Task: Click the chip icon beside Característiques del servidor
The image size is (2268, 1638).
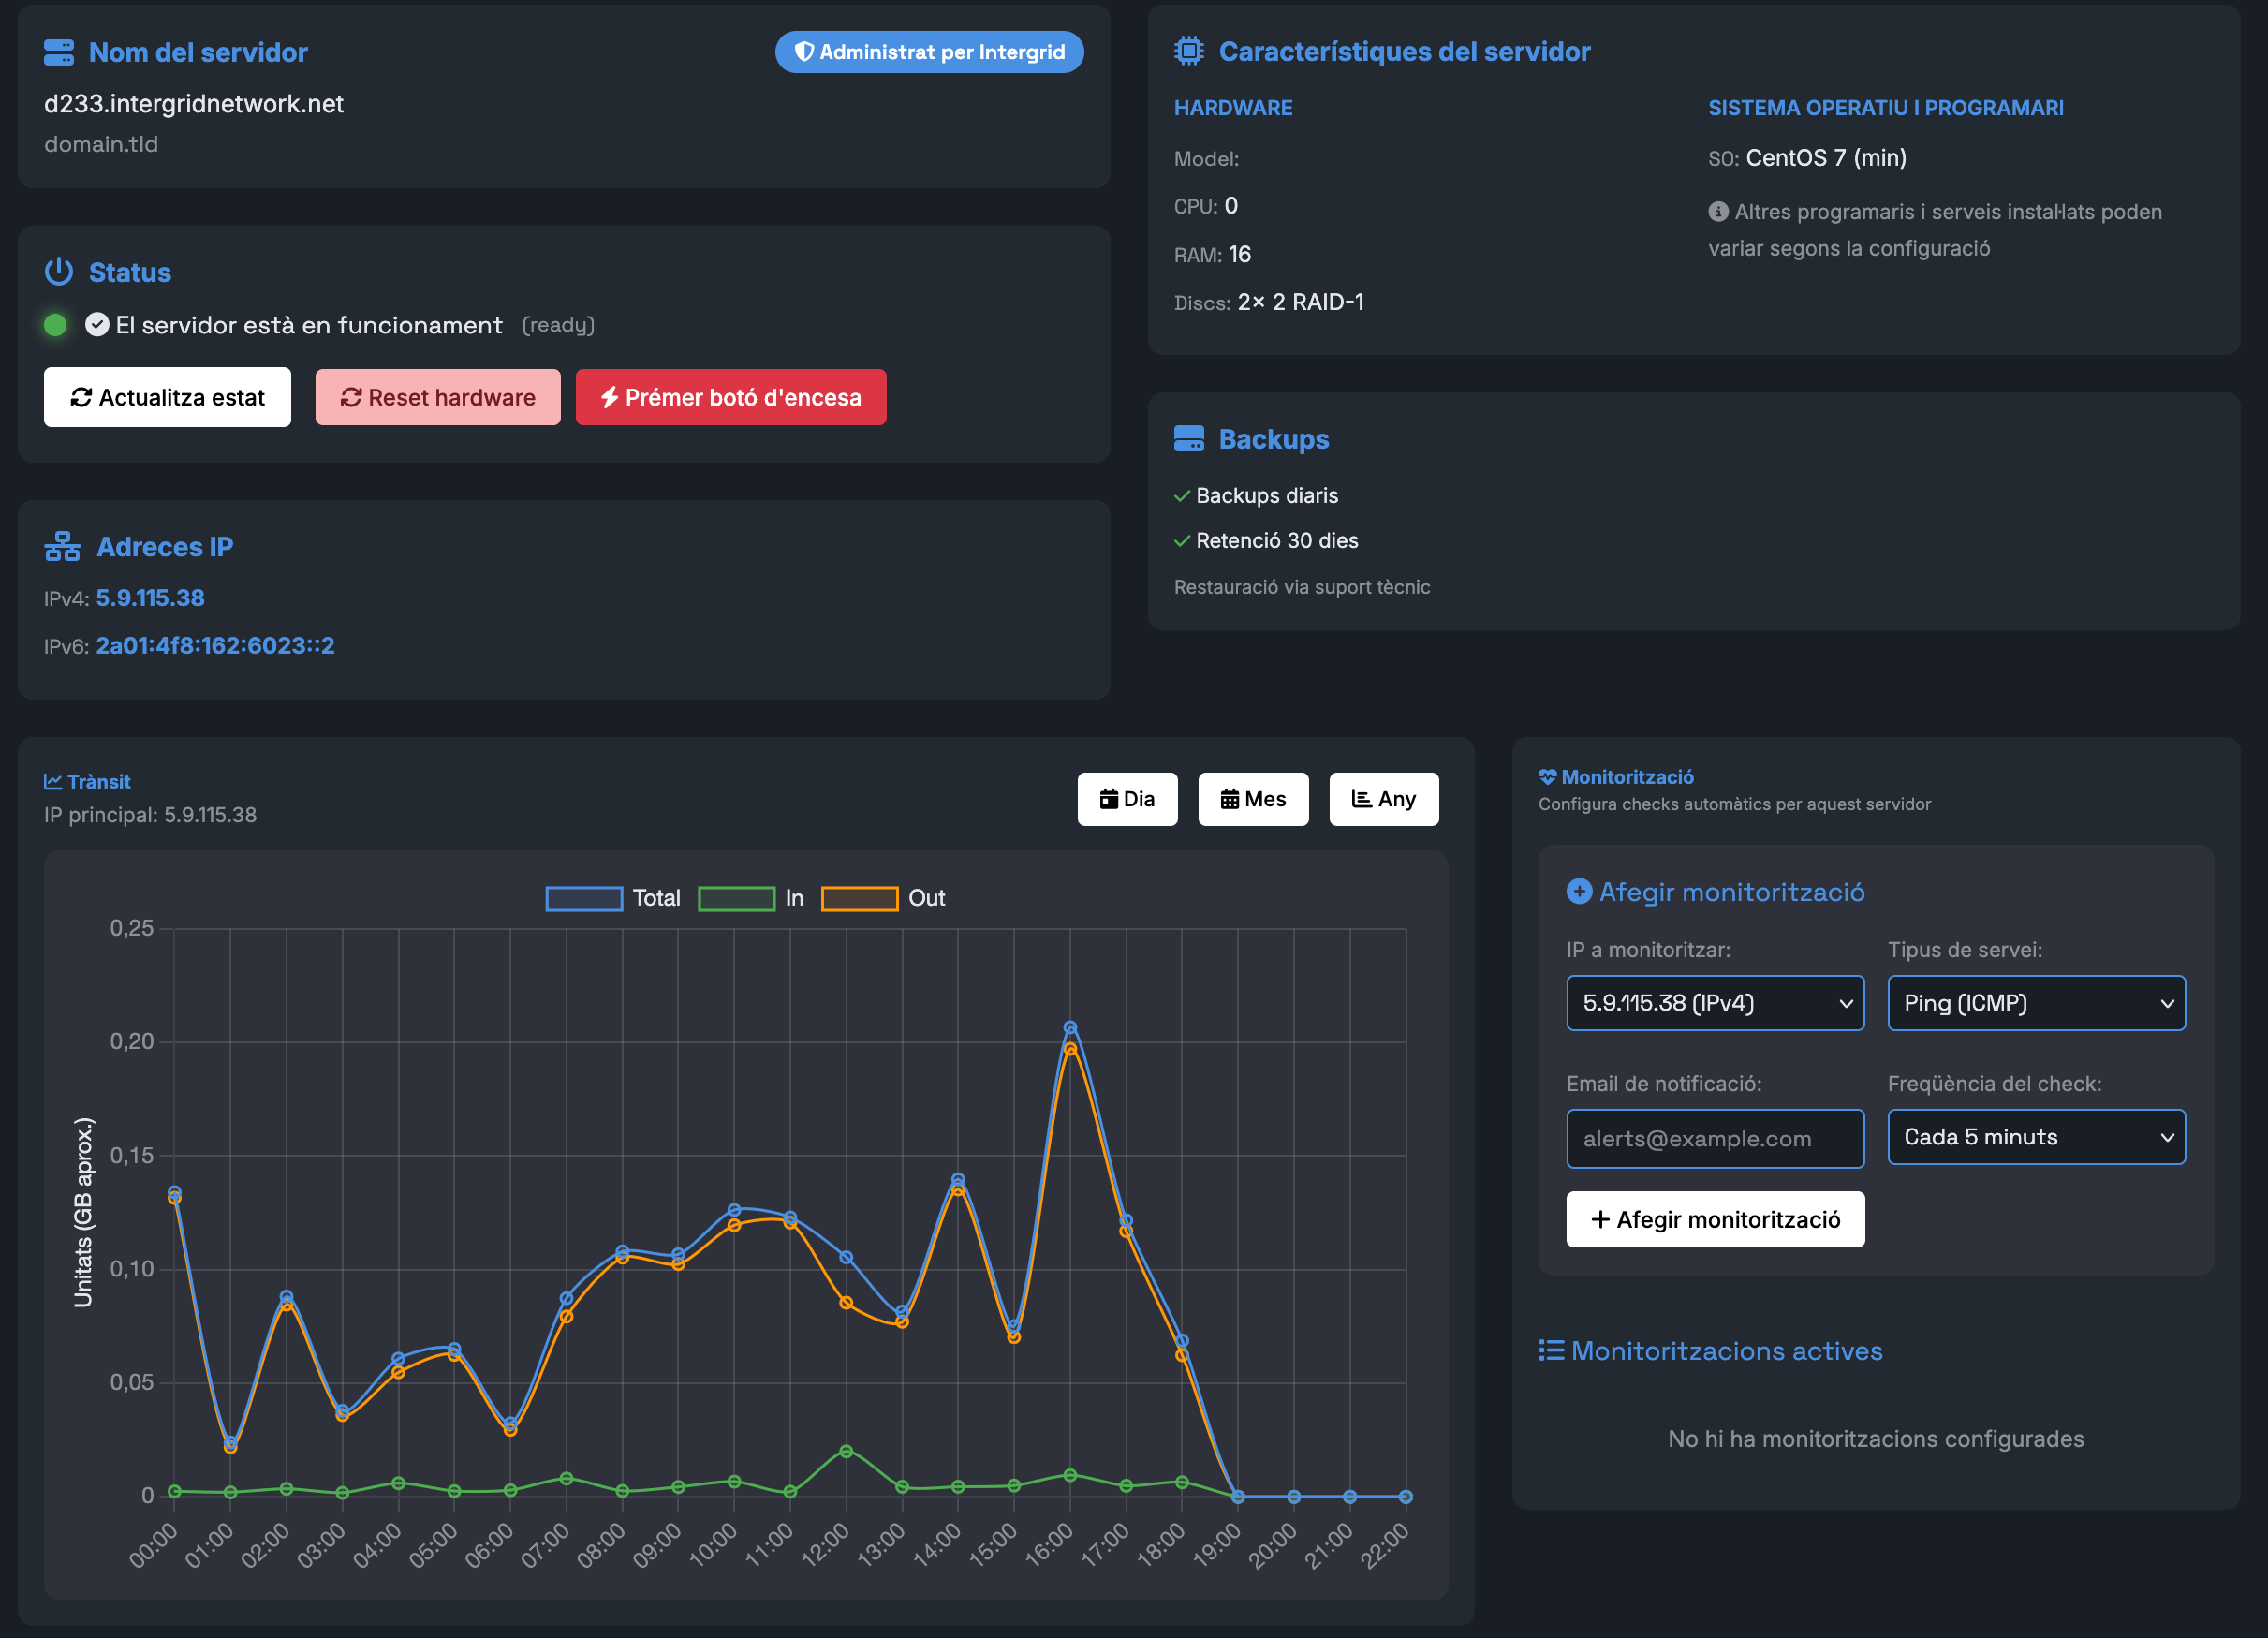Action: coord(1189,51)
